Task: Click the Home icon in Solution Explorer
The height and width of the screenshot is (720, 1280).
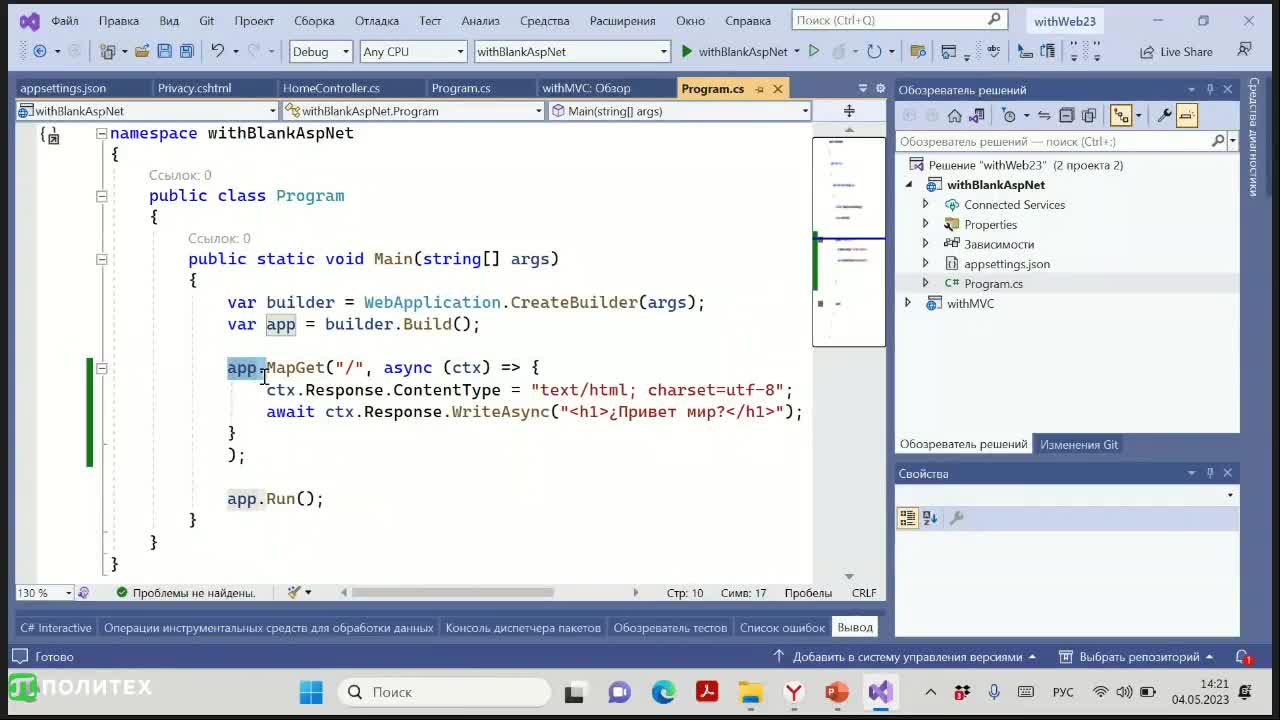Action: point(955,116)
